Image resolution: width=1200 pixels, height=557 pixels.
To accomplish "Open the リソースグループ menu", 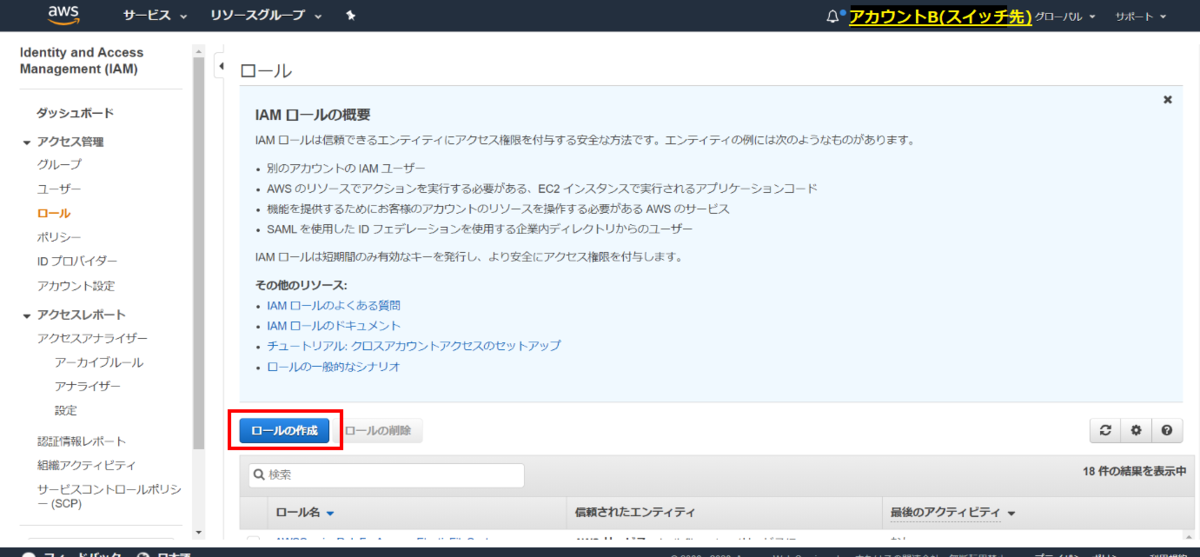I will point(266,16).
